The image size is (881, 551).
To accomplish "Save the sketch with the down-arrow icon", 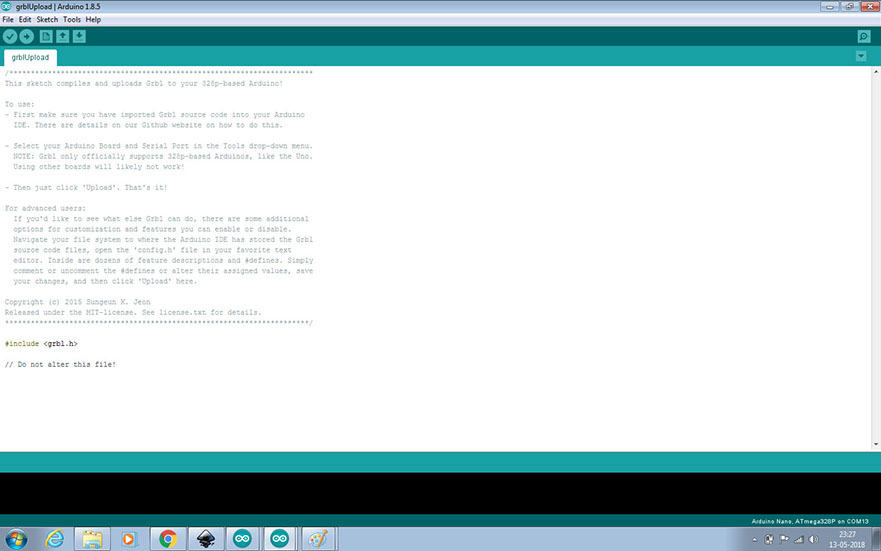I will point(79,37).
